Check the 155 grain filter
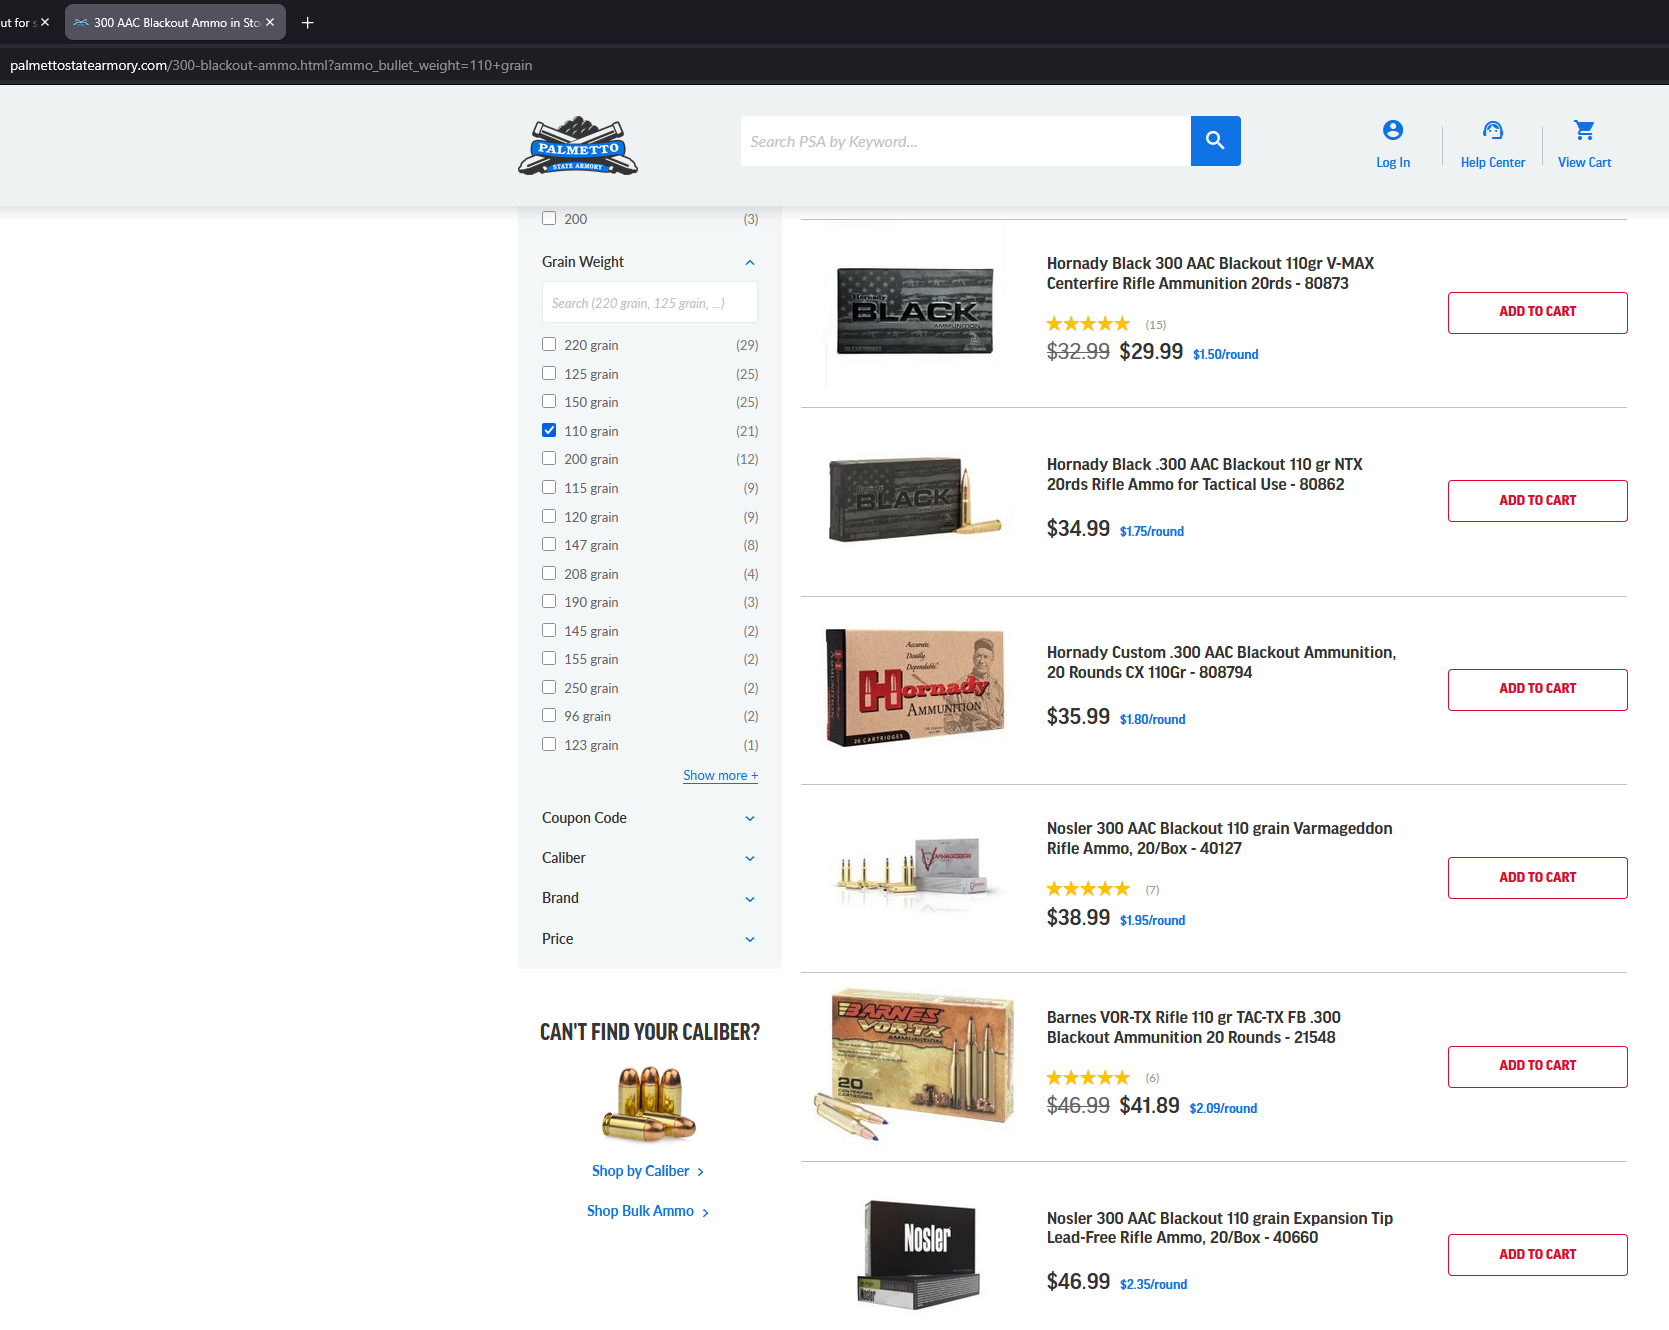Viewport: 1669px width, 1330px height. pyautogui.click(x=549, y=659)
